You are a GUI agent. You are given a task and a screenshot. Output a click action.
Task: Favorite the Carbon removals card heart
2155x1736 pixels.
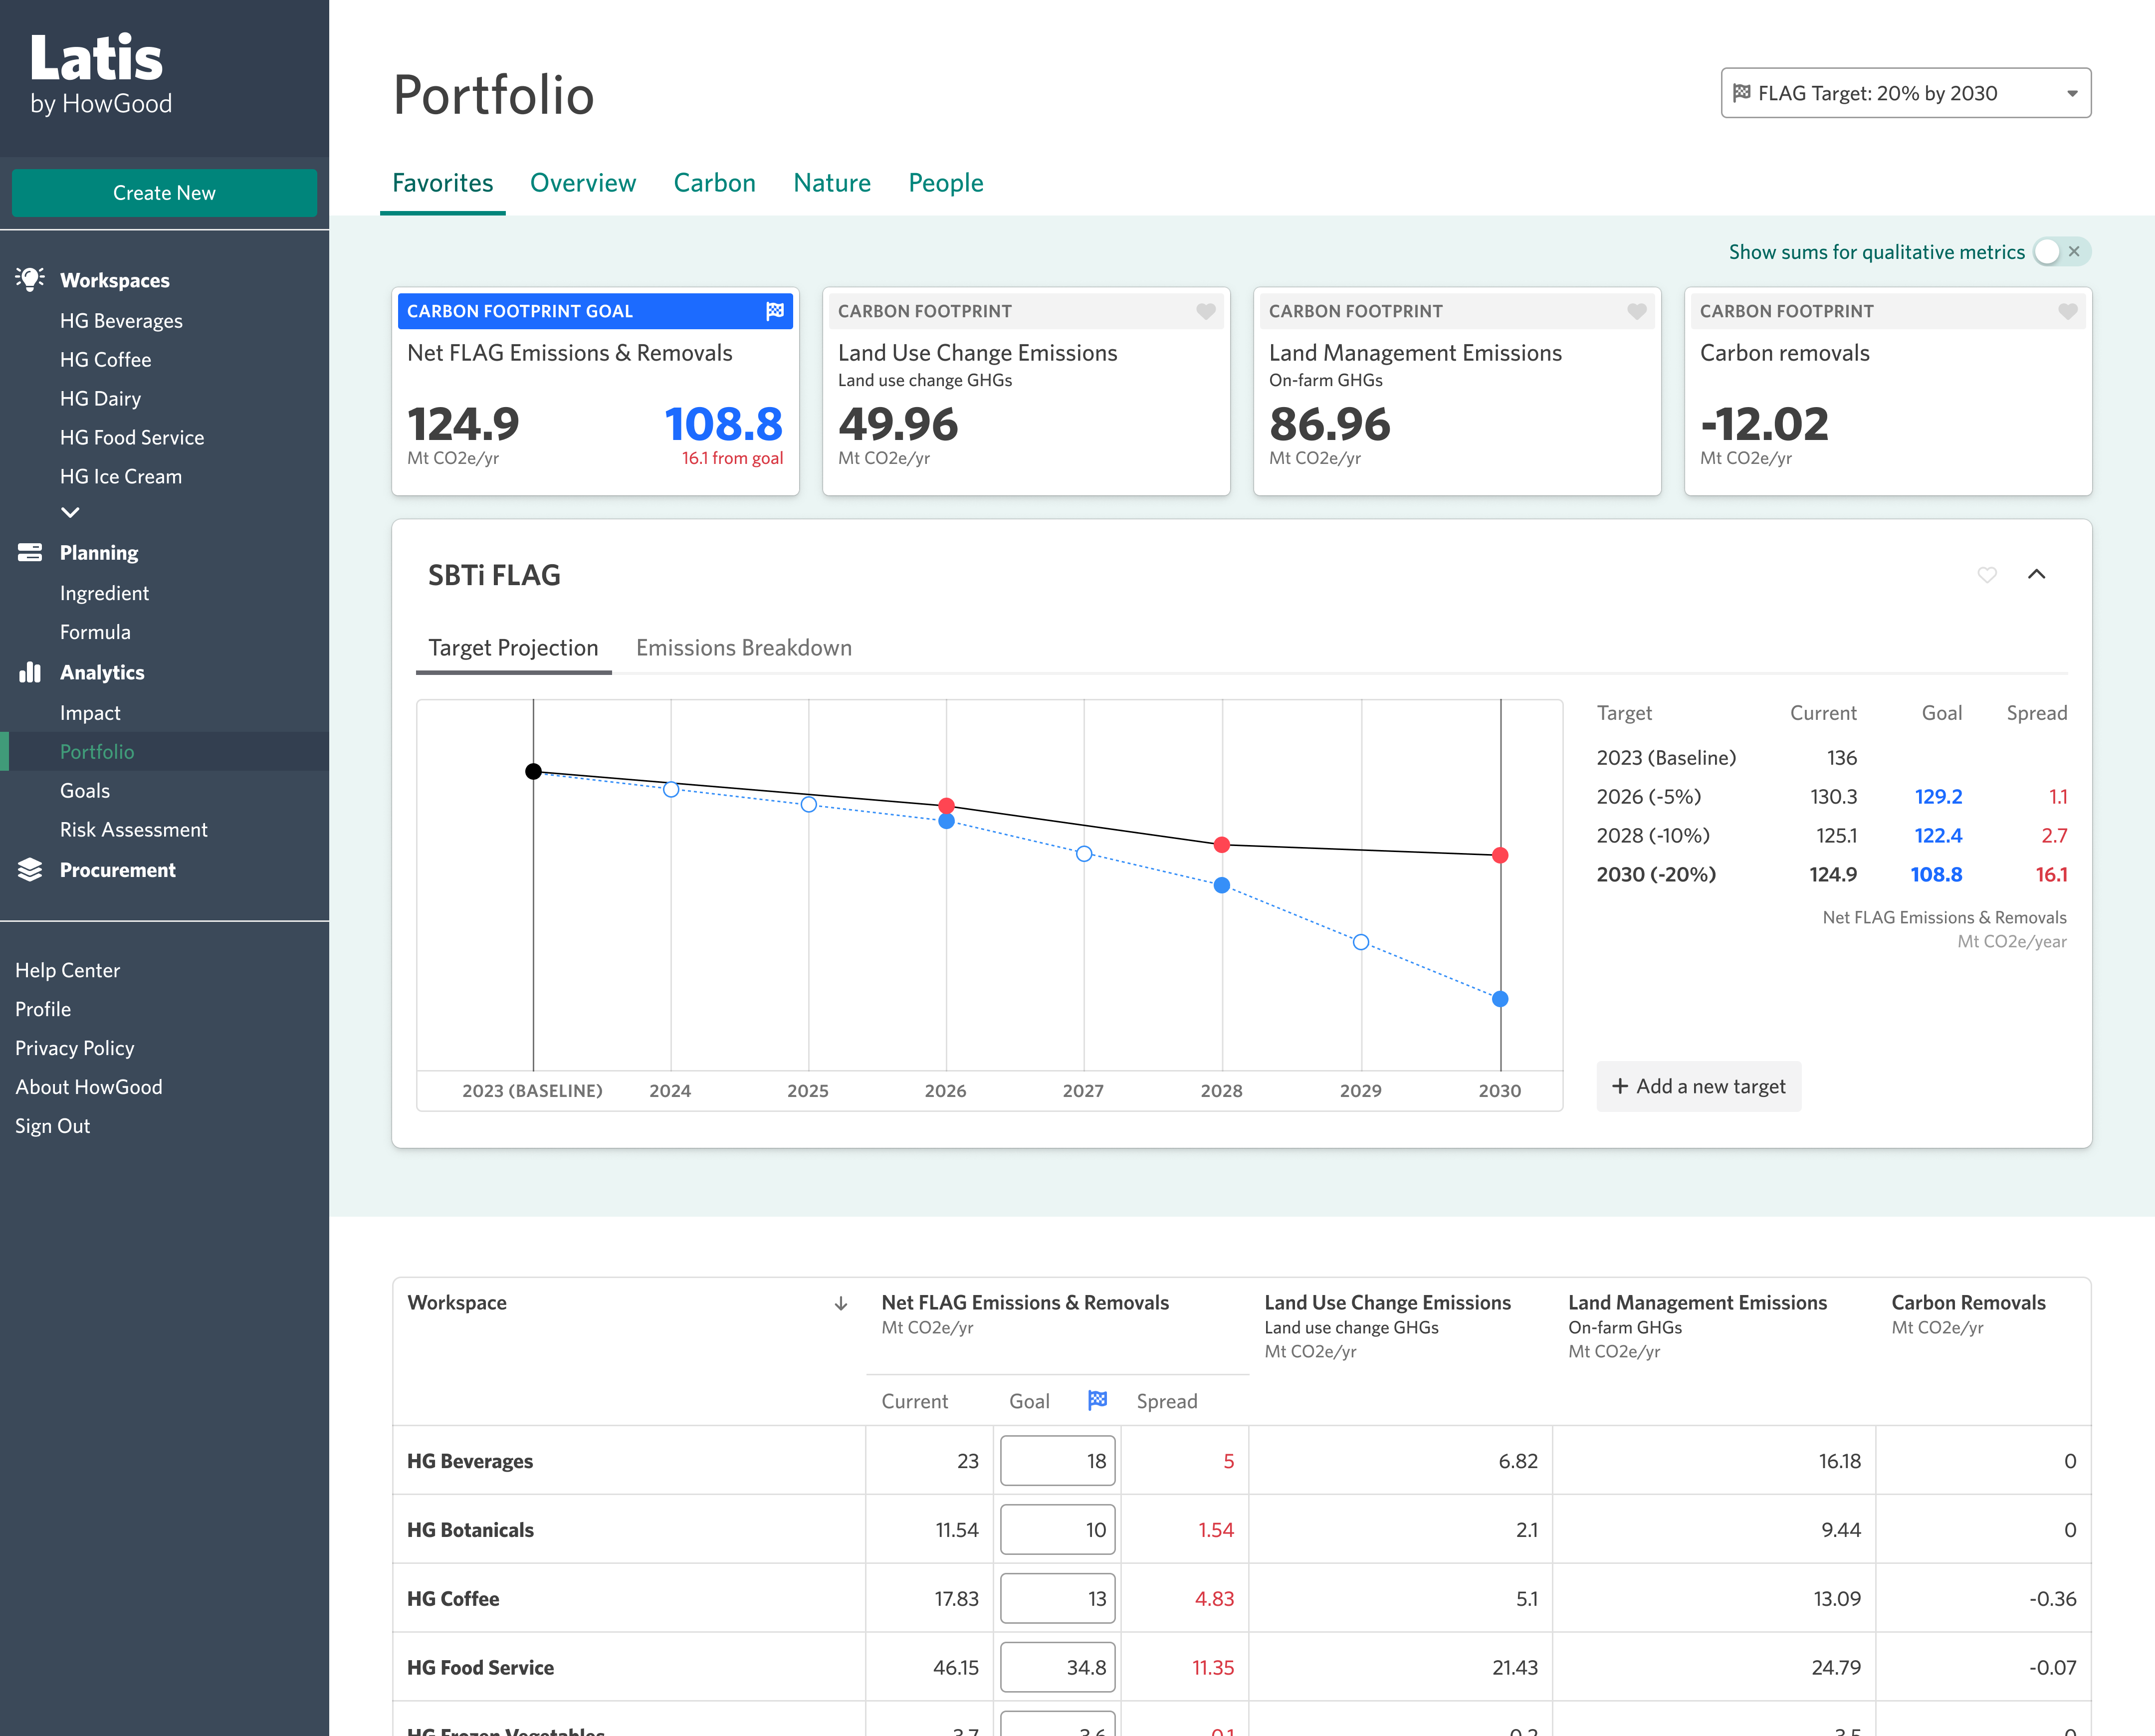[x=2068, y=311]
